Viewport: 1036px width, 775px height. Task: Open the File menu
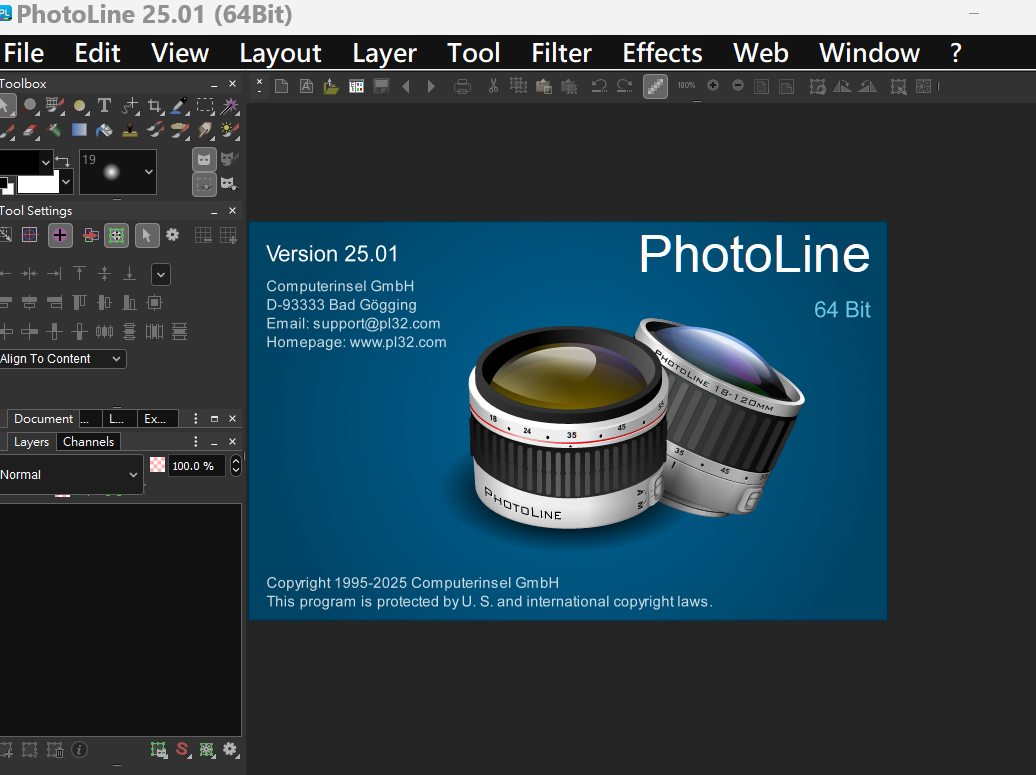coord(24,53)
